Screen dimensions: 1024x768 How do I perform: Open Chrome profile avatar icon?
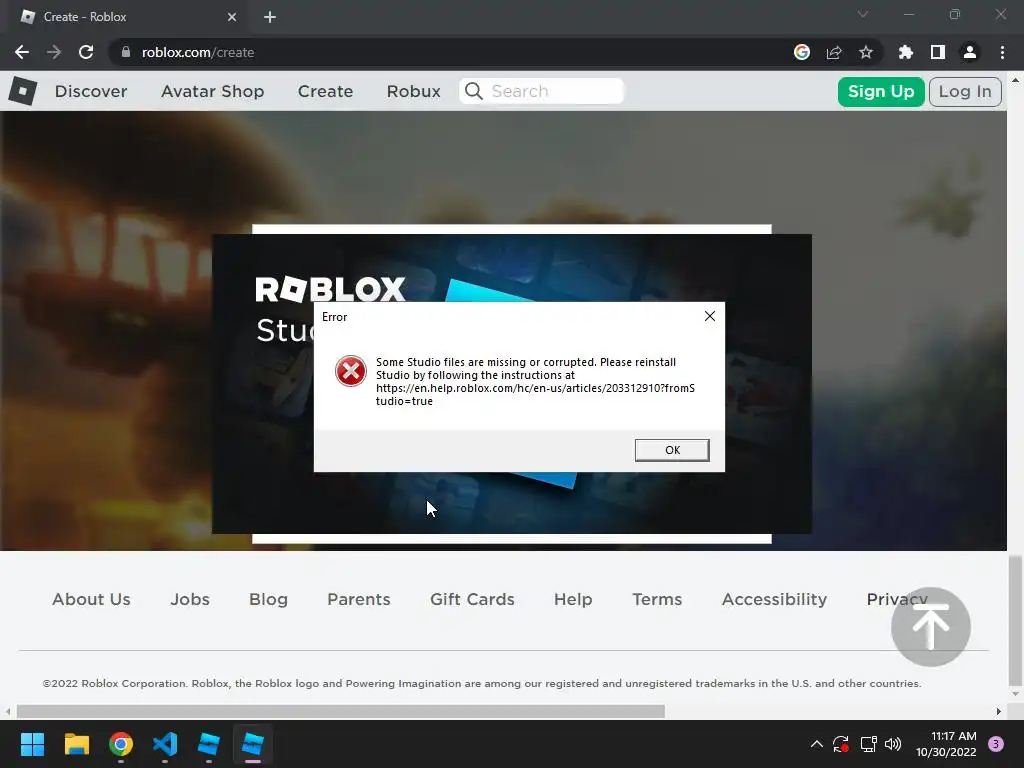(x=969, y=52)
